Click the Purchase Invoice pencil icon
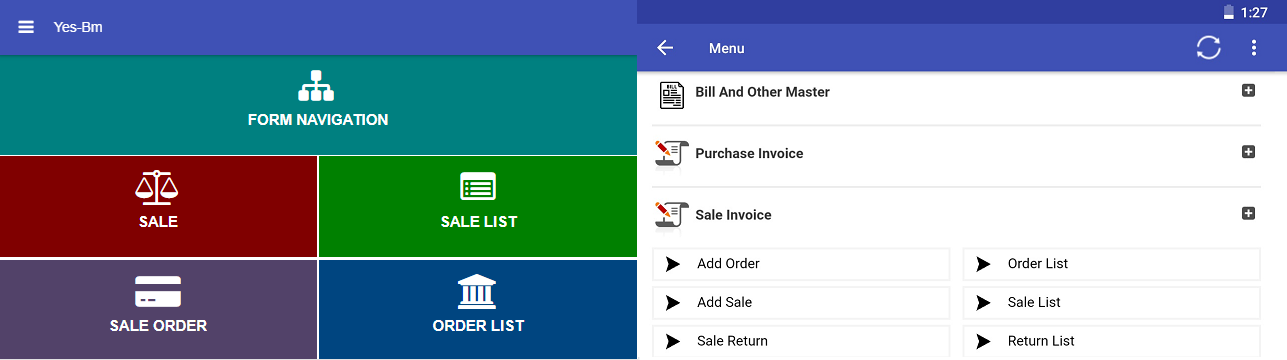Image resolution: width=1287 pixels, height=360 pixels. click(x=671, y=155)
